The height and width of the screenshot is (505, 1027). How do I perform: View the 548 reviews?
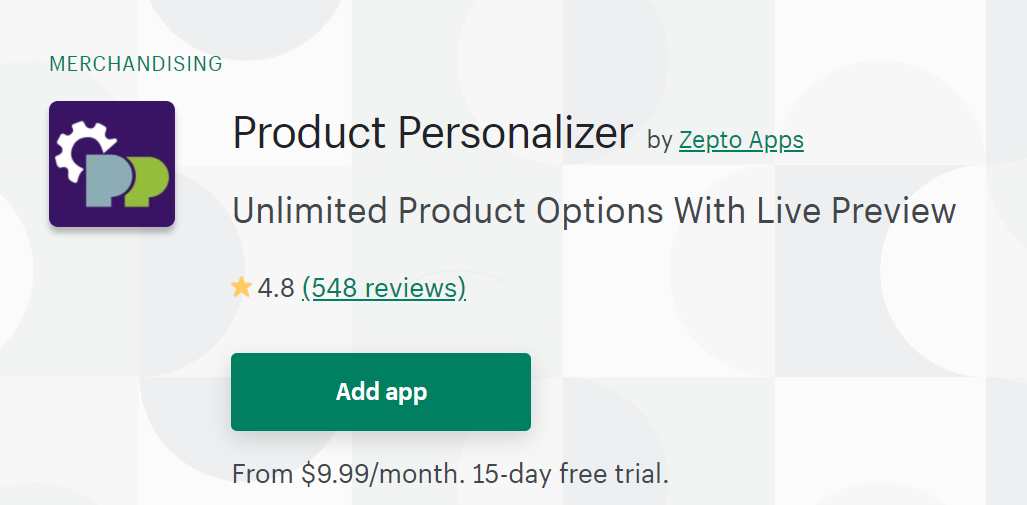coord(384,288)
